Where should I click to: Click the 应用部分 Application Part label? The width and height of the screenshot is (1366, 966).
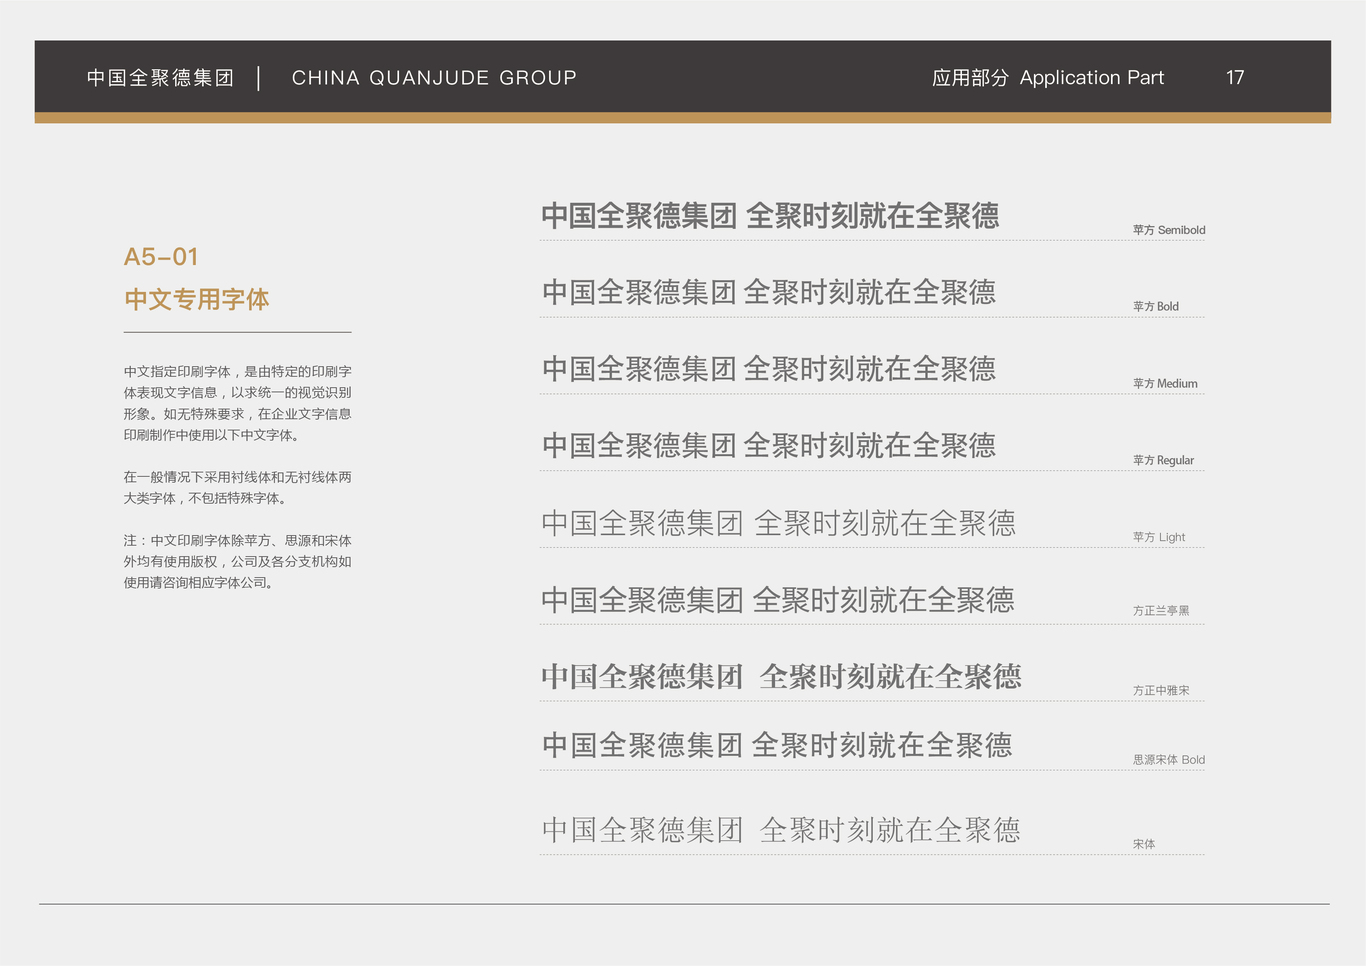pyautogui.click(x=1048, y=78)
